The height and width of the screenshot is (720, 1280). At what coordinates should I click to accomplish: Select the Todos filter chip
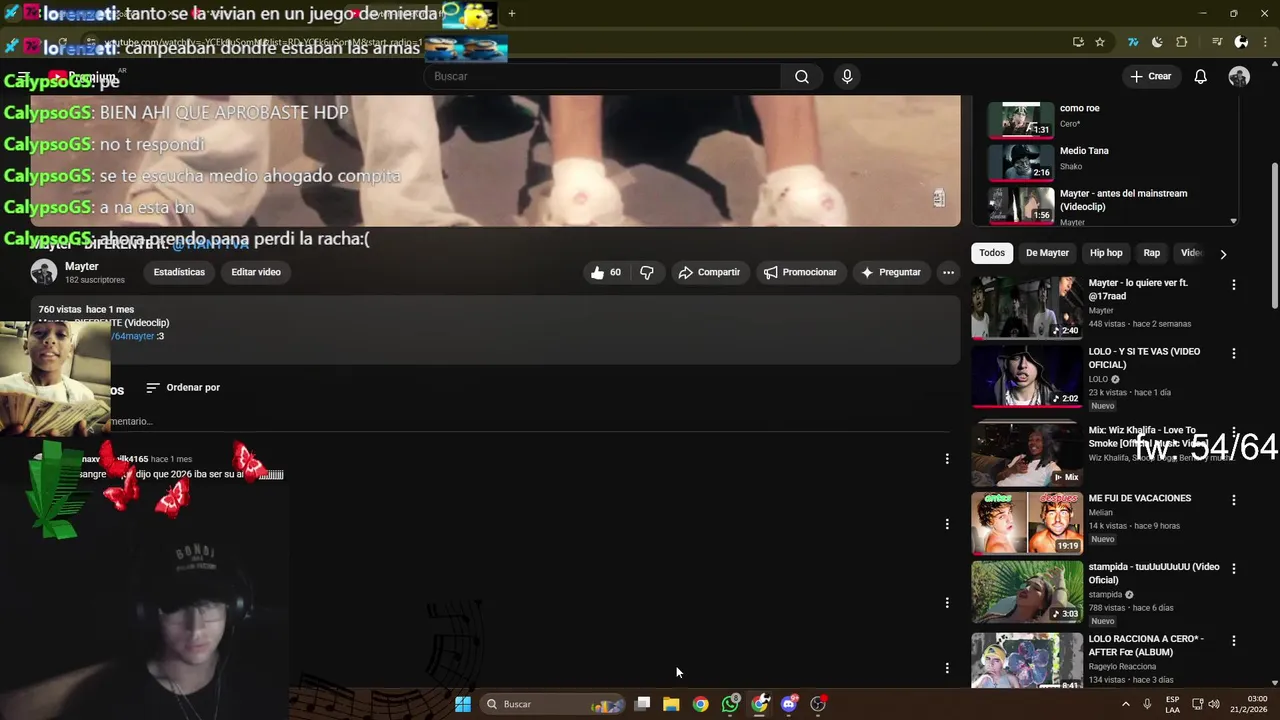[x=992, y=253]
